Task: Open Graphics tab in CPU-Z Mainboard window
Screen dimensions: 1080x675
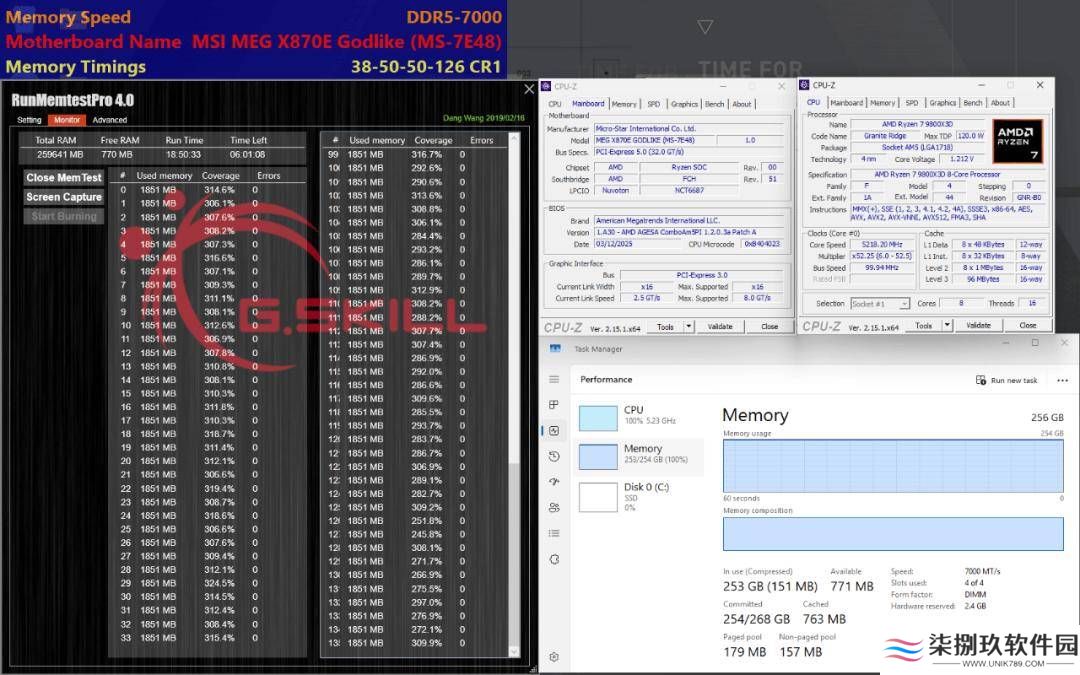Action: tap(684, 104)
